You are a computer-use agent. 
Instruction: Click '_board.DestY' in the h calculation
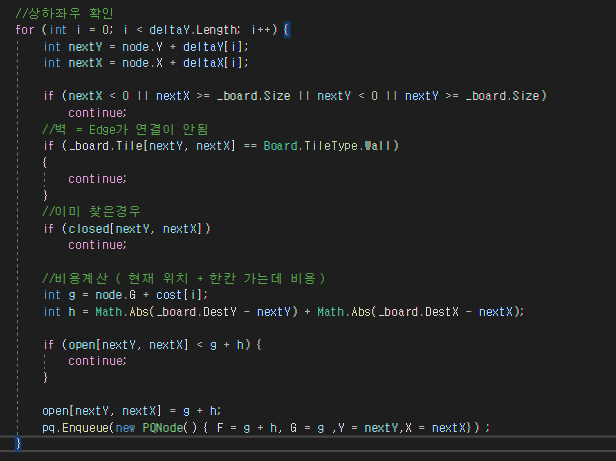click(196, 312)
